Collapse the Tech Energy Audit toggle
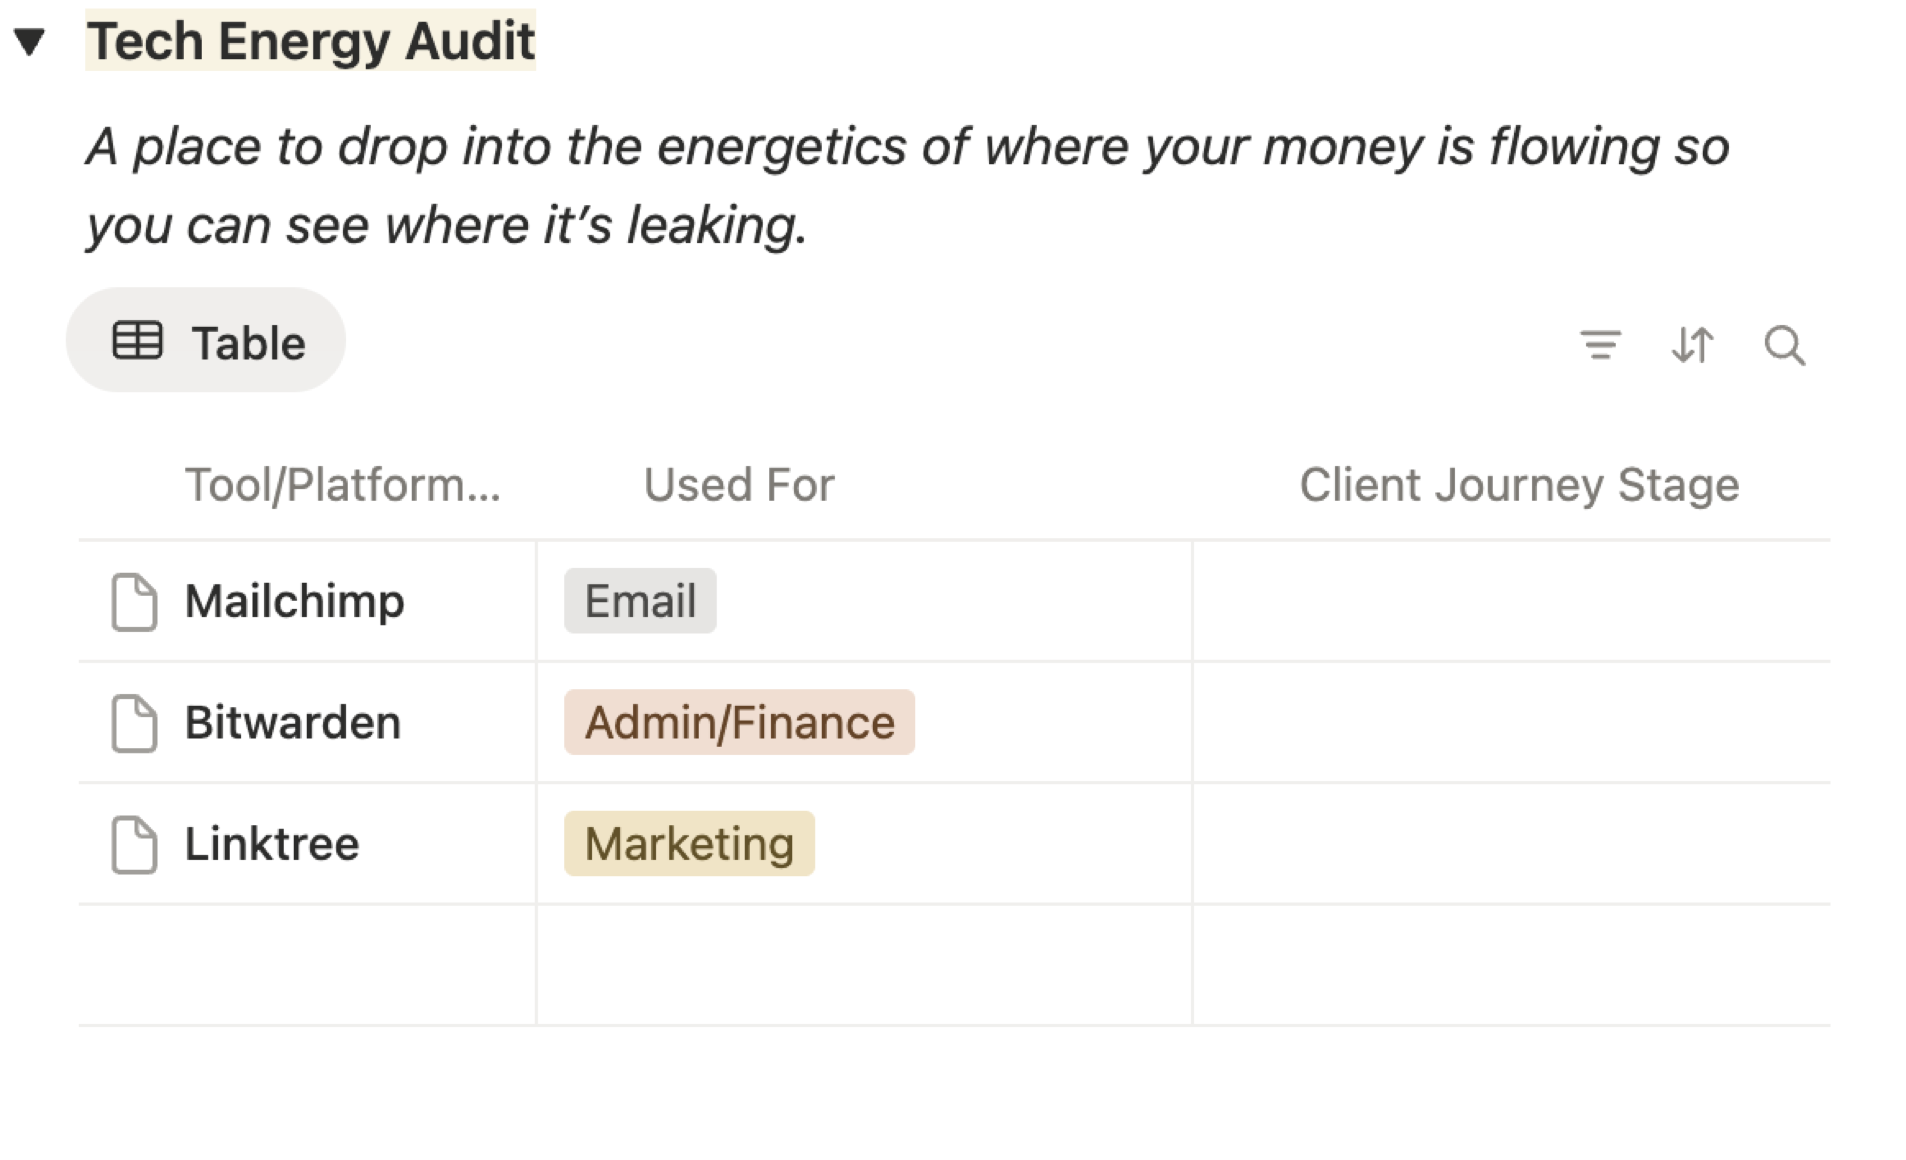The image size is (1906, 1160). (x=30, y=42)
